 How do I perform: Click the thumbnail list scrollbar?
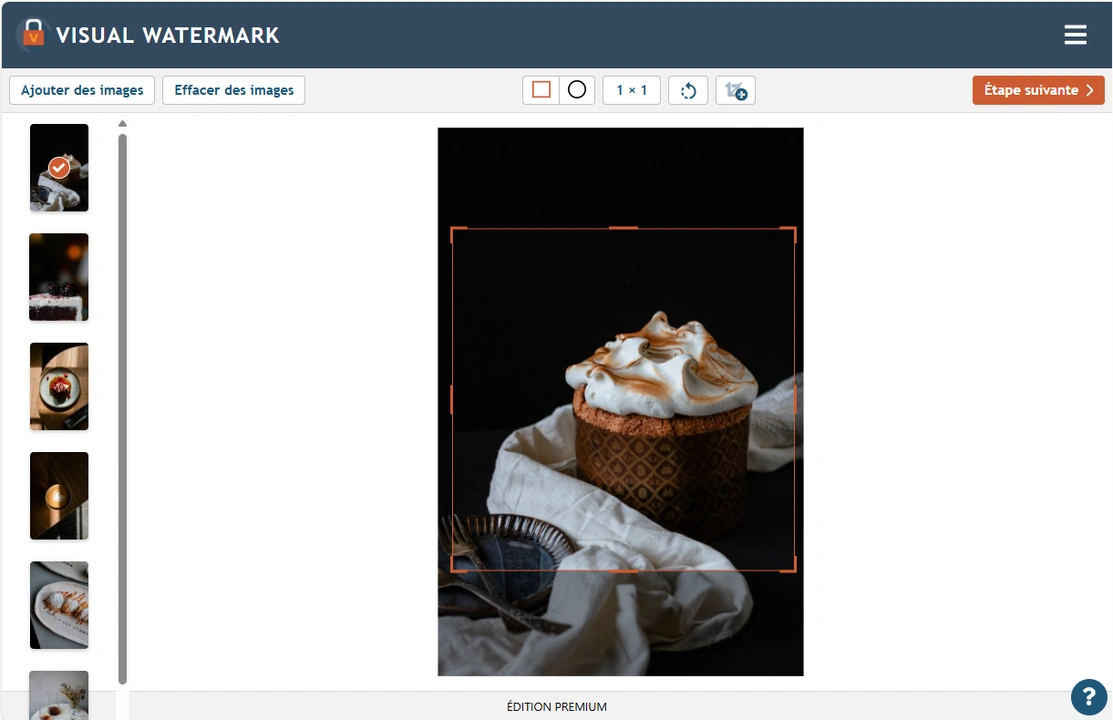point(123,409)
